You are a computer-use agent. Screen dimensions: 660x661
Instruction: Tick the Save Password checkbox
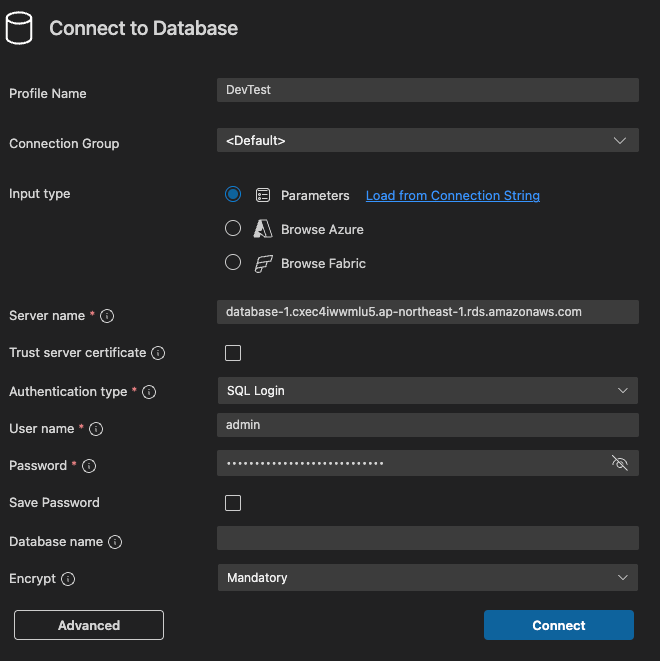tap(233, 503)
